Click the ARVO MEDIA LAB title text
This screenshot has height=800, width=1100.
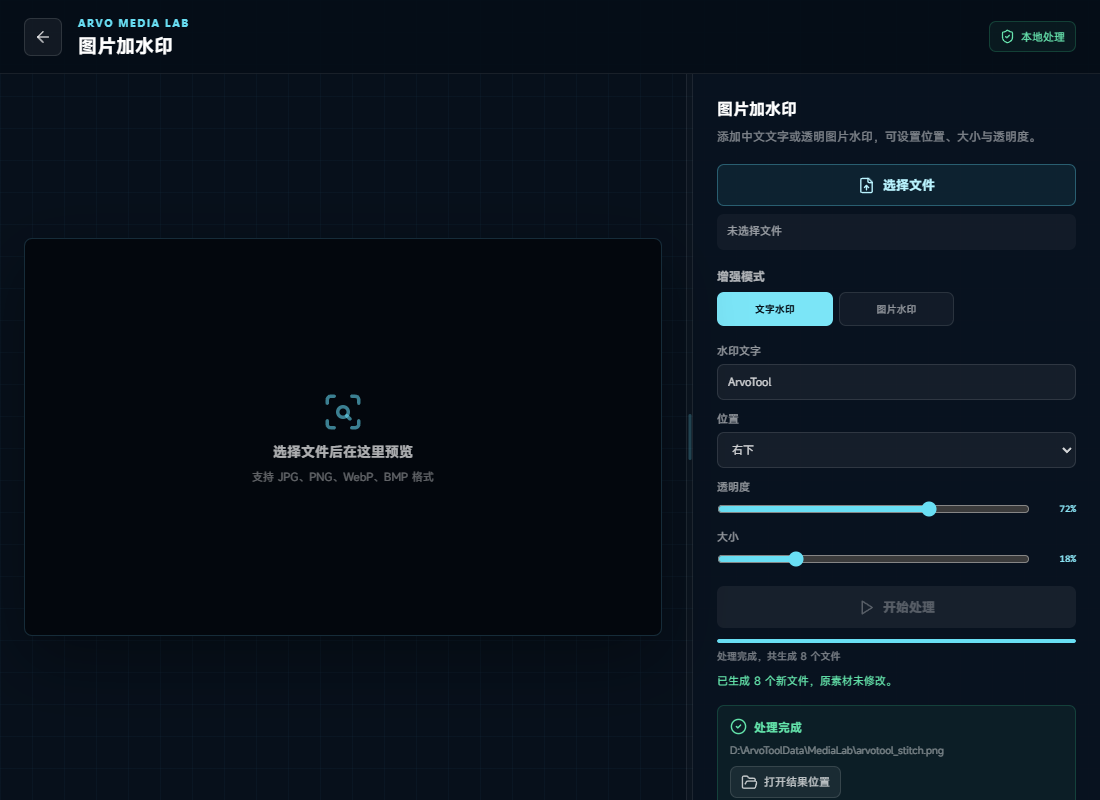(133, 23)
